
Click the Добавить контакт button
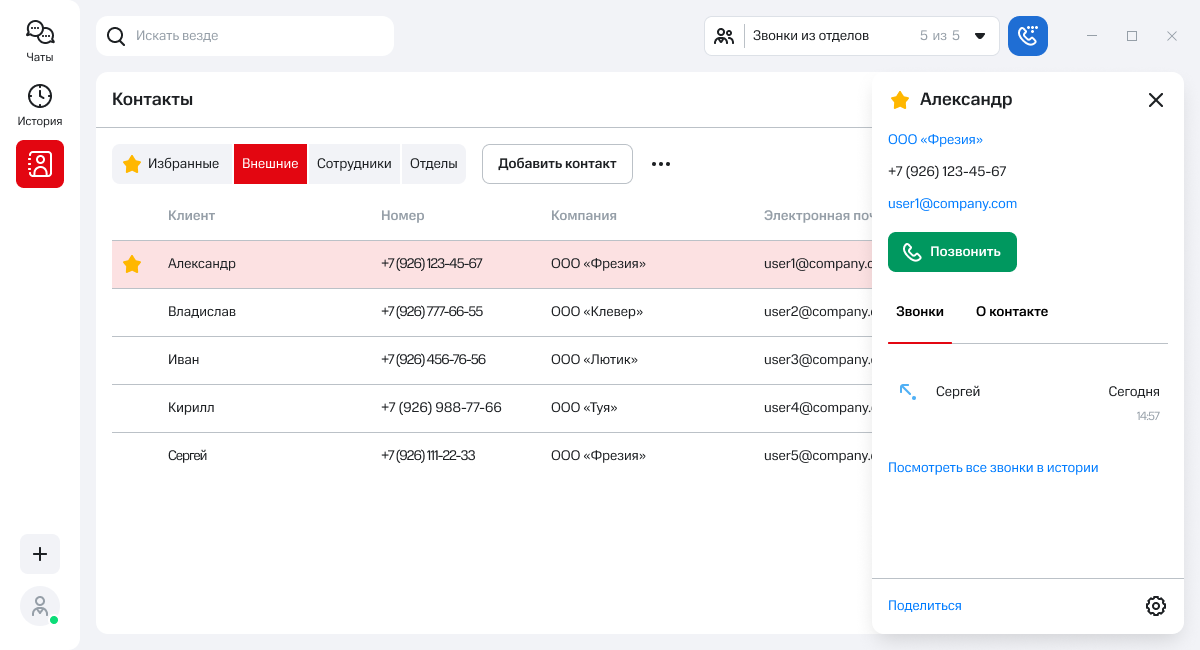click(557, 164)
